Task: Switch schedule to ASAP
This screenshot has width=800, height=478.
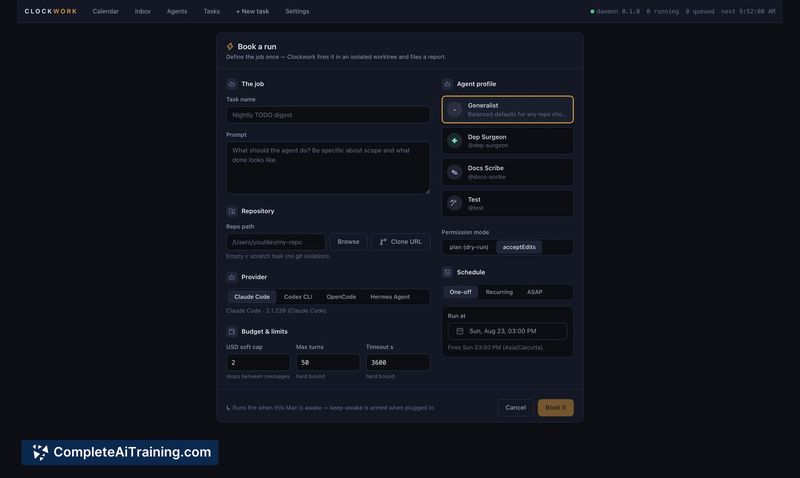Action: [535, 292]
